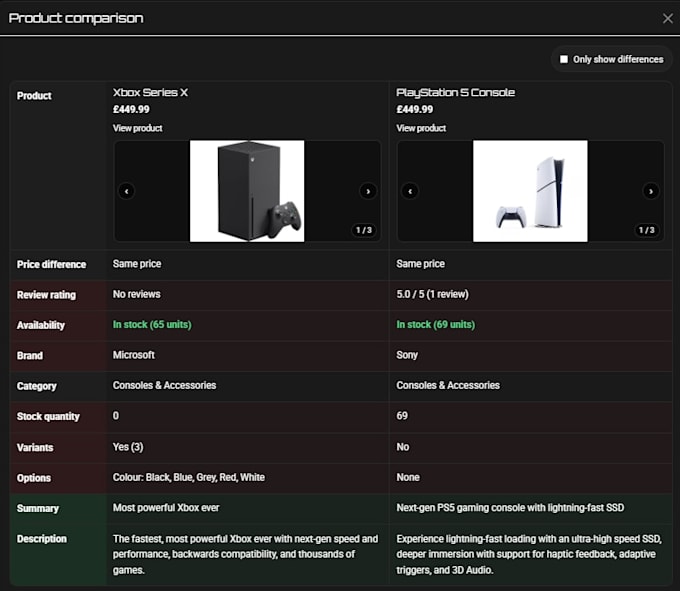Select the Xbox Series X product title
This screenshot has width=680, height=591.
[x=150, y=92]
